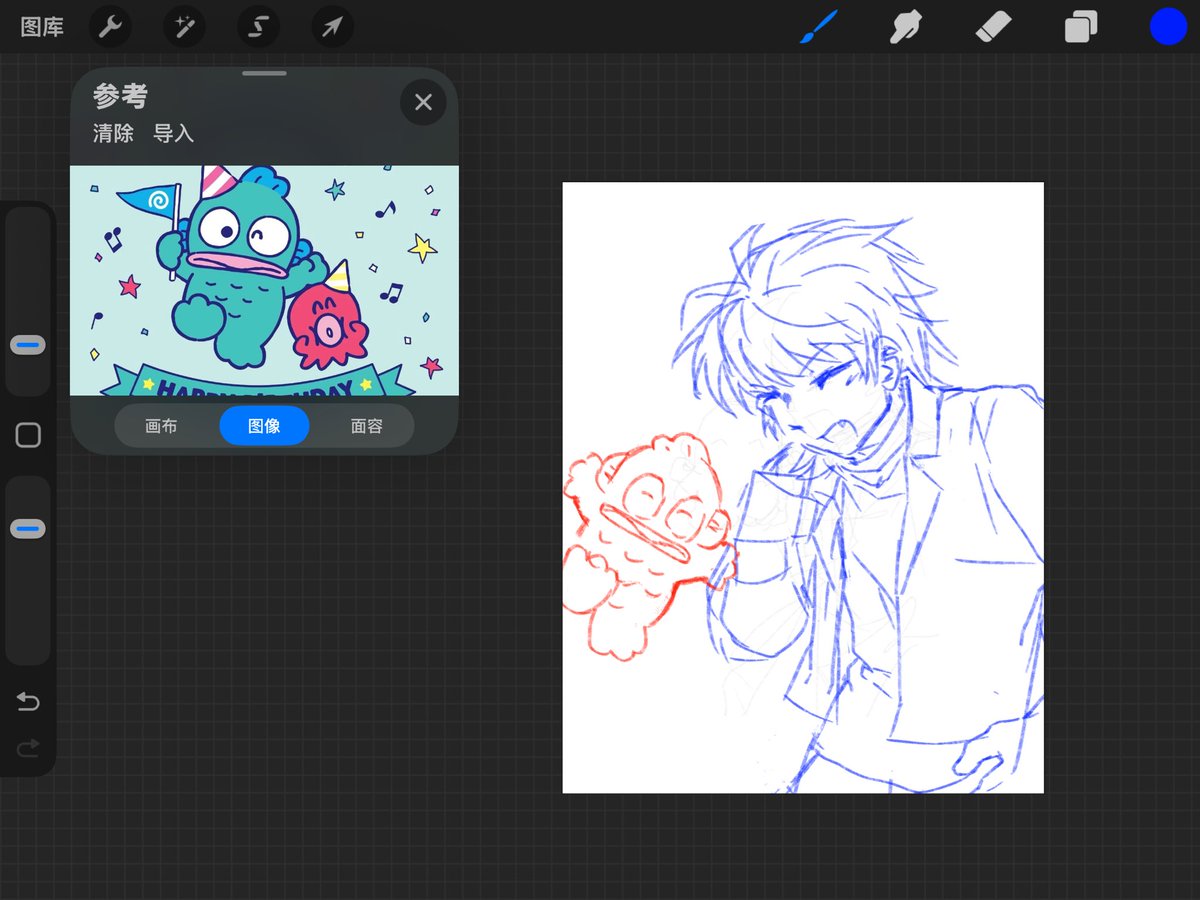Viewport: 1200px width, 900px height.
Task: Open the Layers panel
Action: tap(1081, 27)
